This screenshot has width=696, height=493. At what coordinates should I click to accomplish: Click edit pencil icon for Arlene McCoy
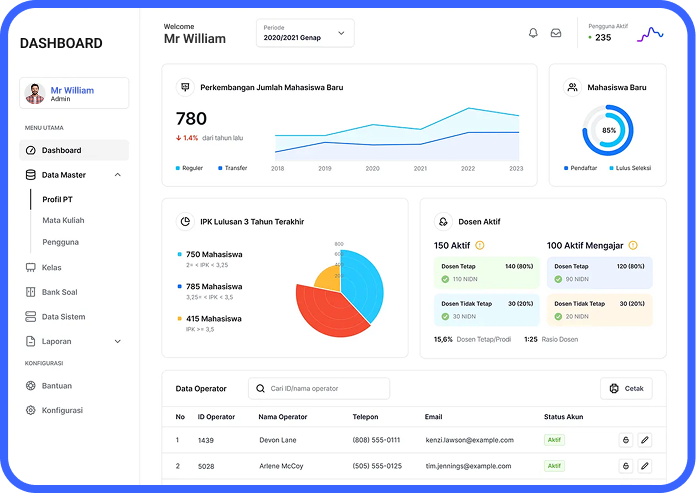pos(645,466)
